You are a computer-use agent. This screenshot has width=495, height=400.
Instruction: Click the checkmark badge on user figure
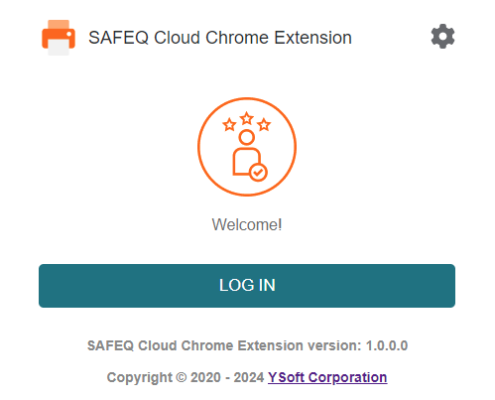click(x=258, y=173)
